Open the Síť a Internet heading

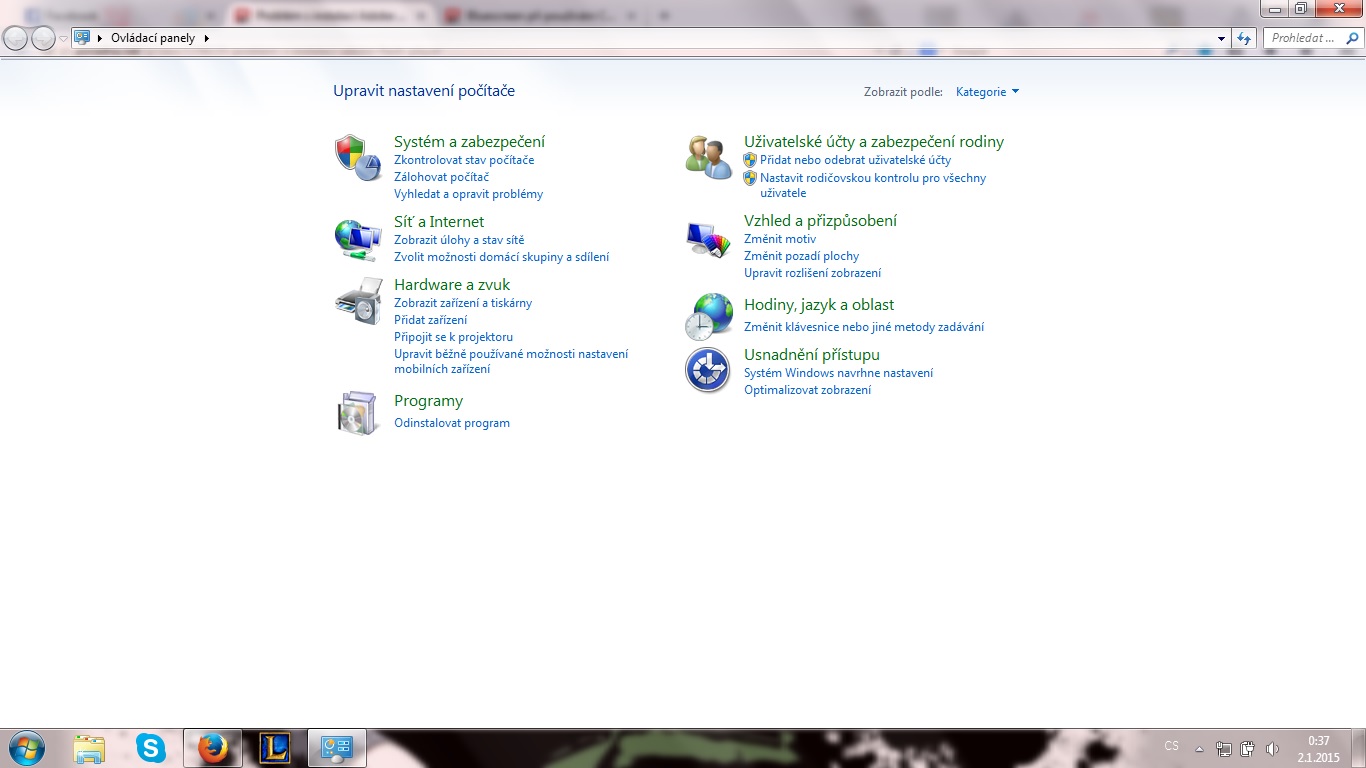coord(439,222)
